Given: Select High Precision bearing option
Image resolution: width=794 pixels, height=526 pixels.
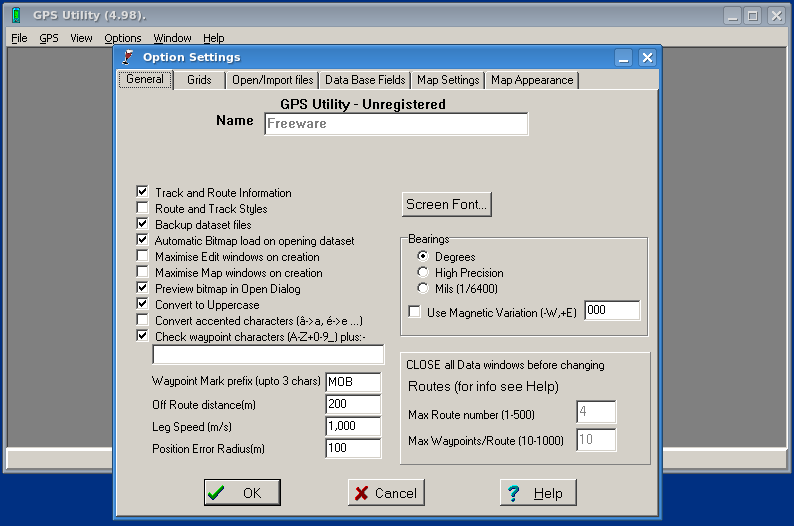Looking at the screenshot, I should click(x=423, y=272).
